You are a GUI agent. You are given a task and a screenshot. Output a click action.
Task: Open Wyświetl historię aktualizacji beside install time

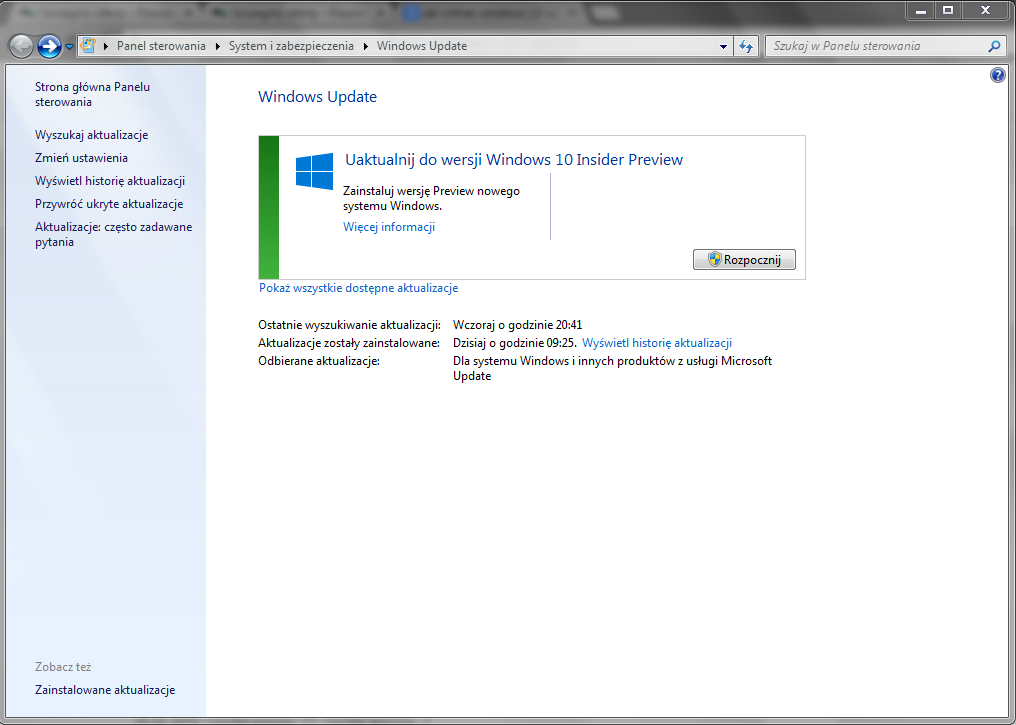point(657,343)
